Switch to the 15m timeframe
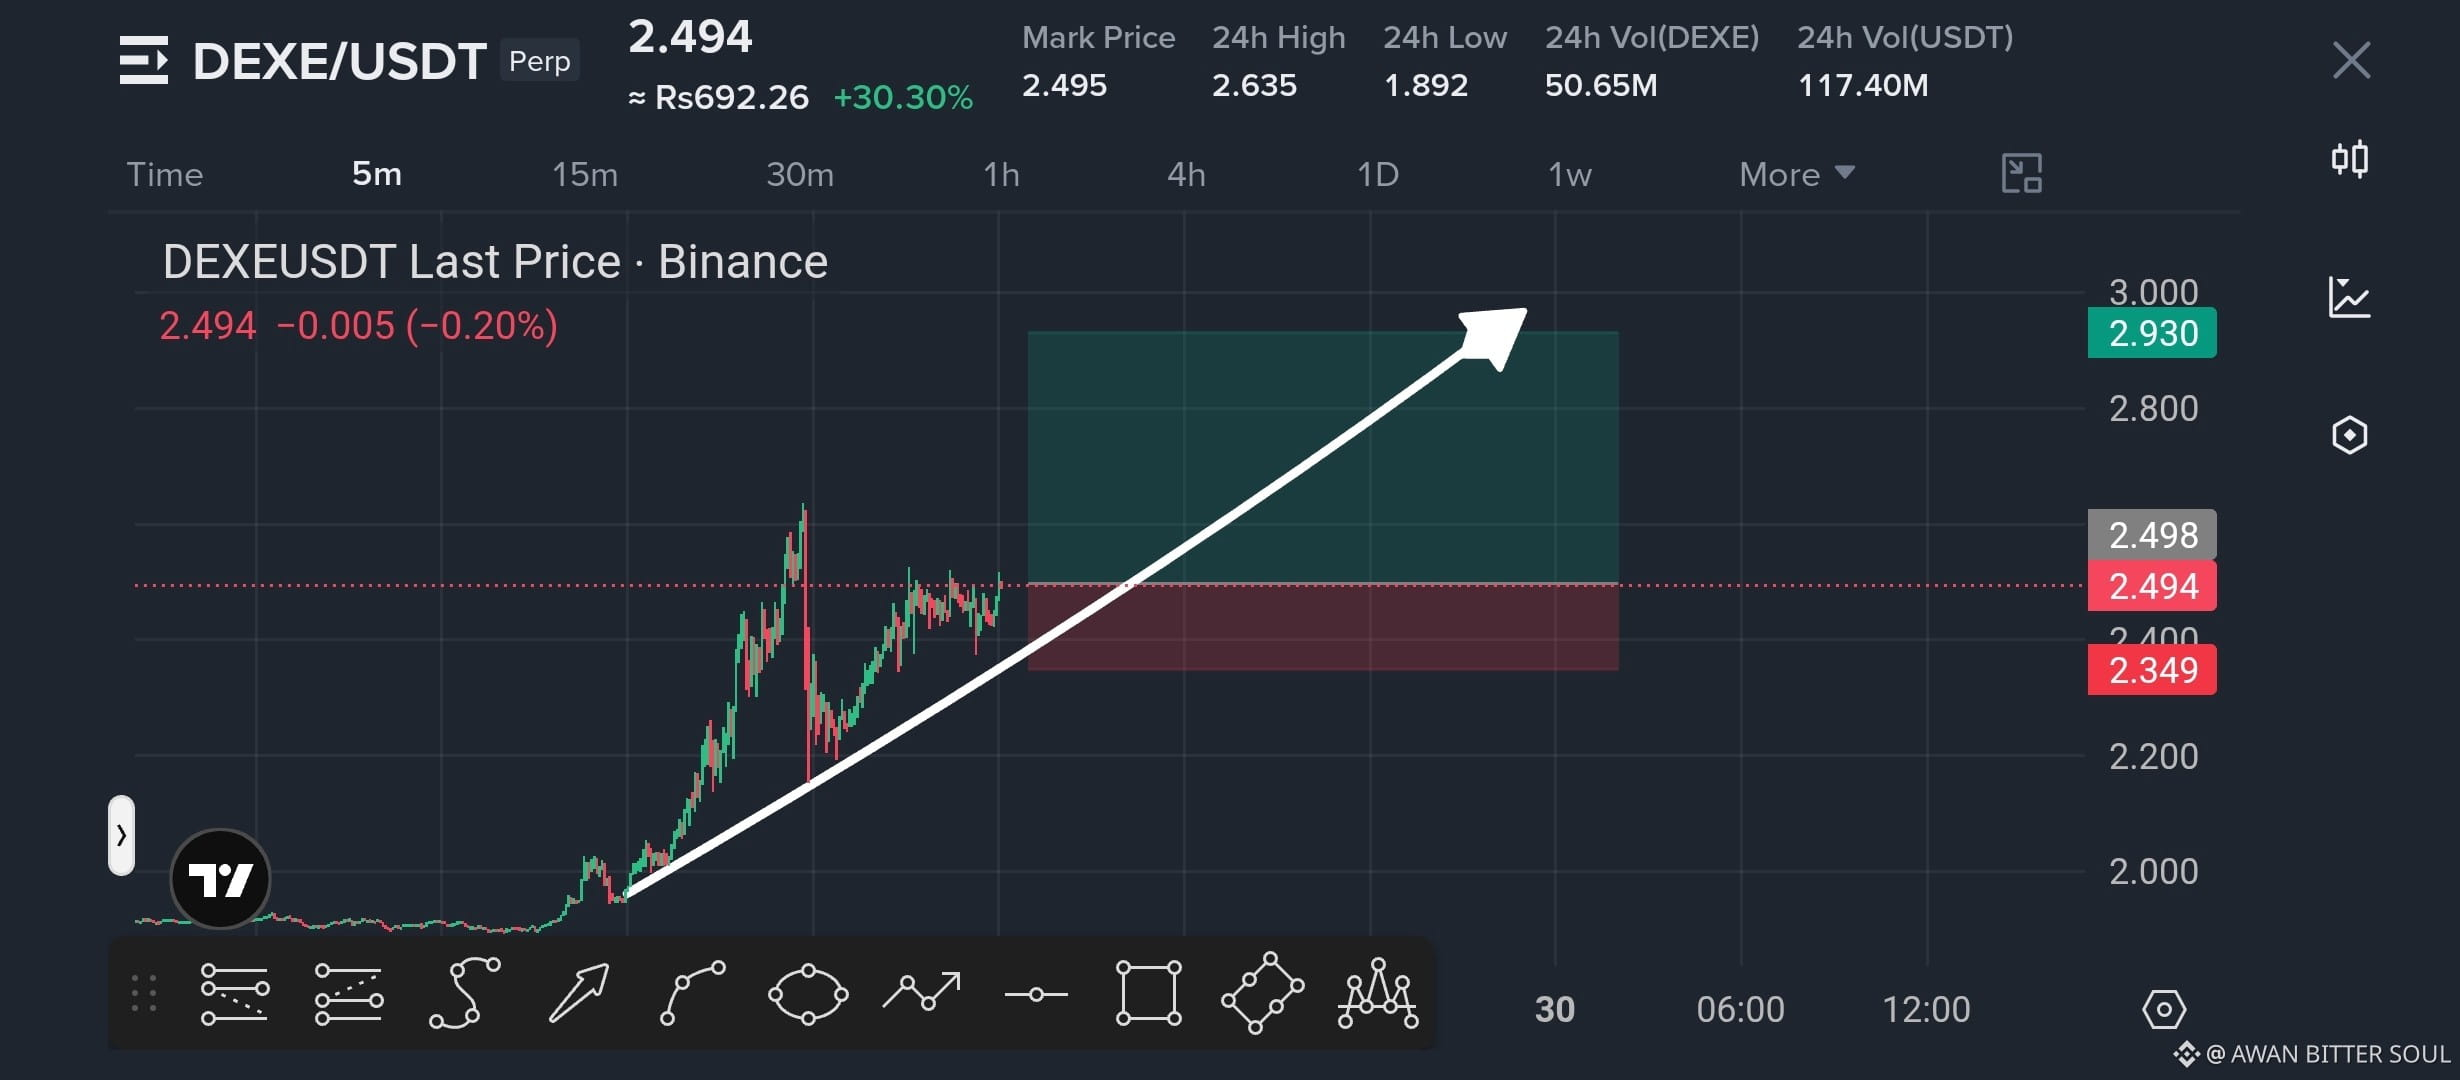 585,174
